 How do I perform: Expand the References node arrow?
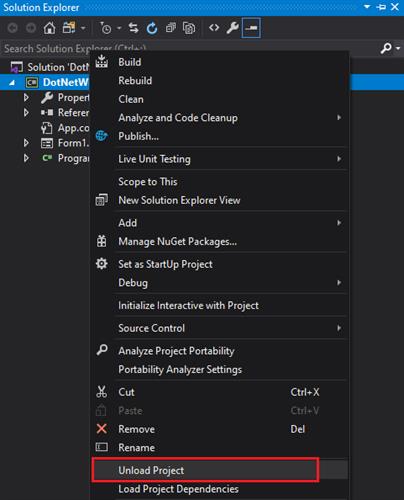pos(26,112)
